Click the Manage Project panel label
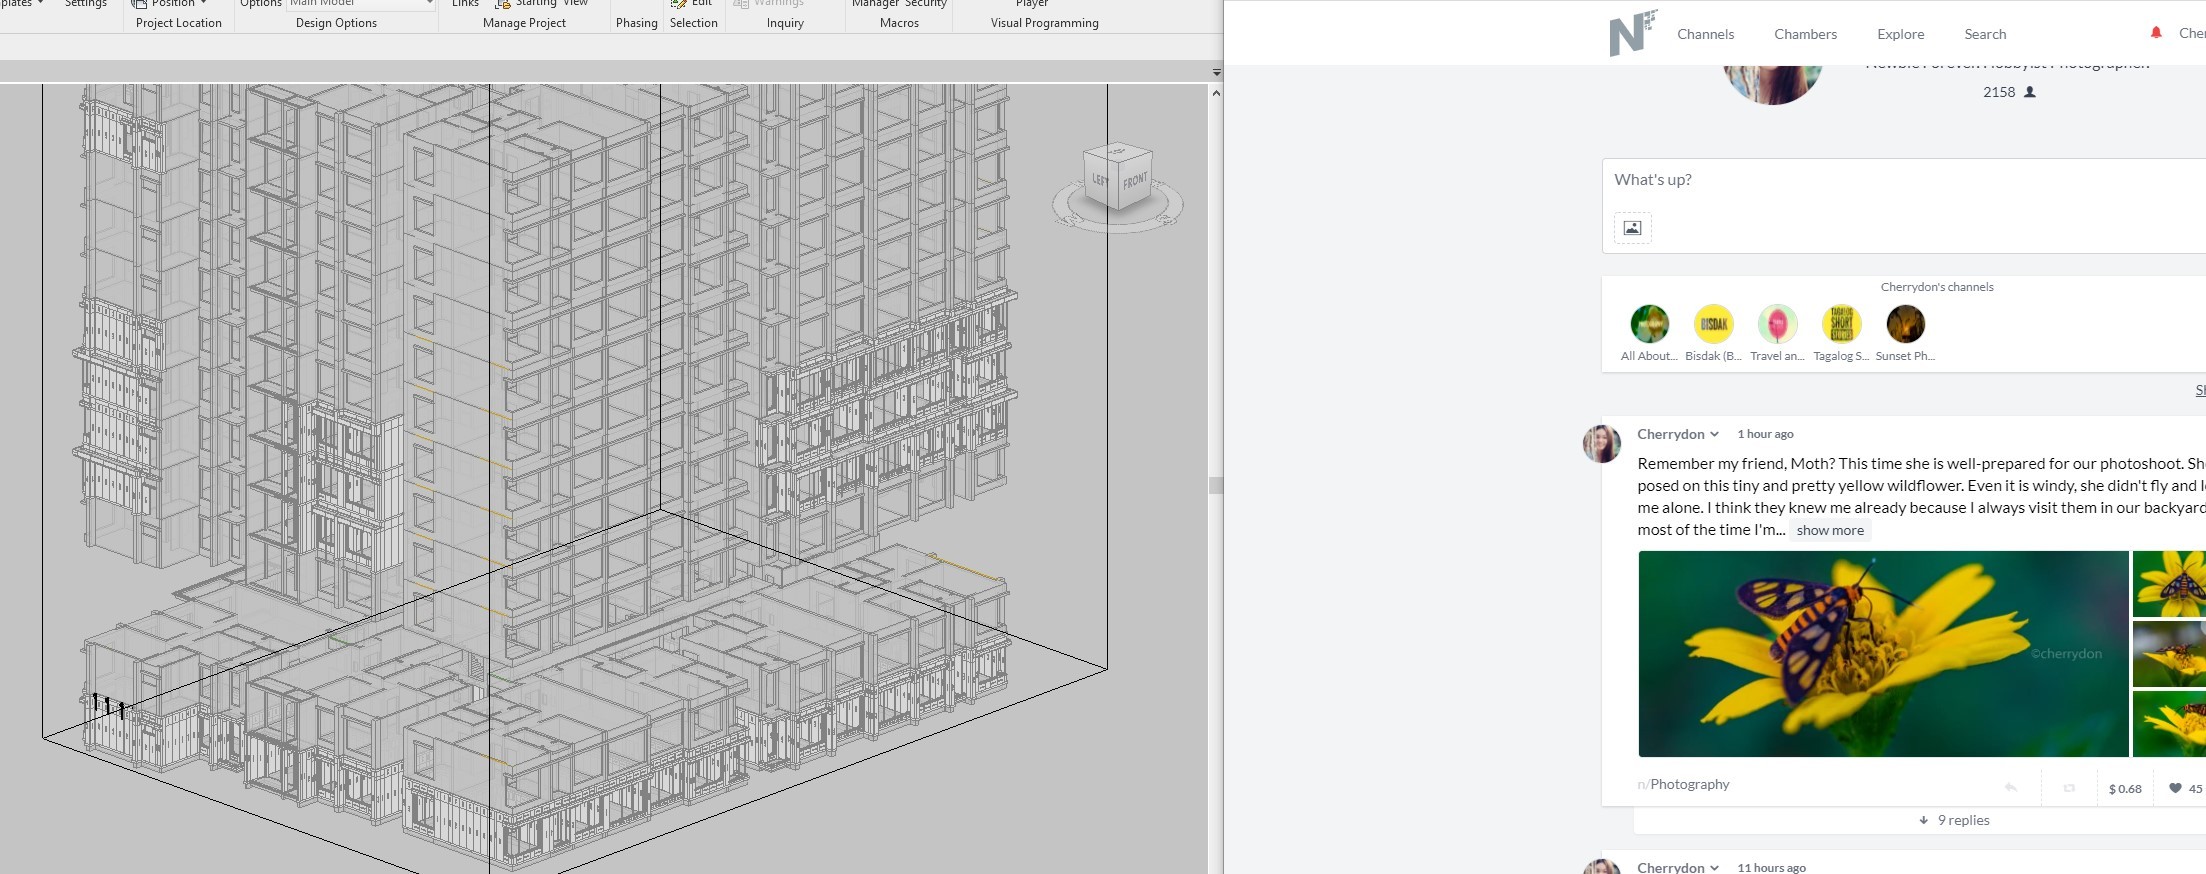This screenshot has width=2206, height=874. click(524, 23)
